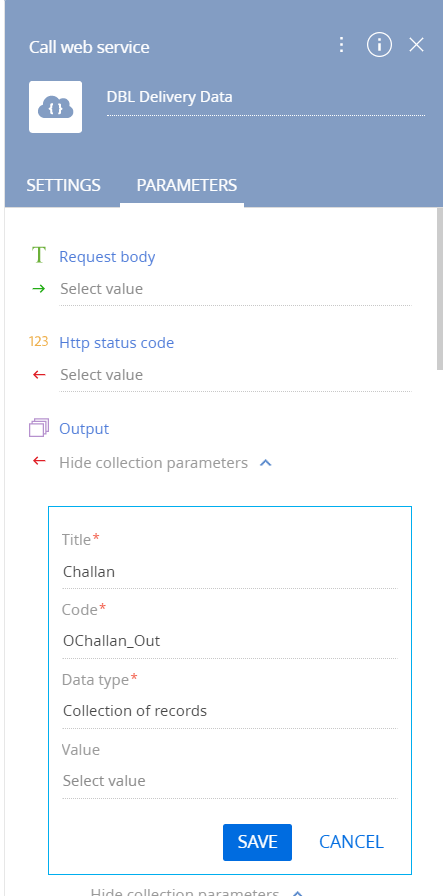Click the green input arrow icon

click(x=38, y=289)
